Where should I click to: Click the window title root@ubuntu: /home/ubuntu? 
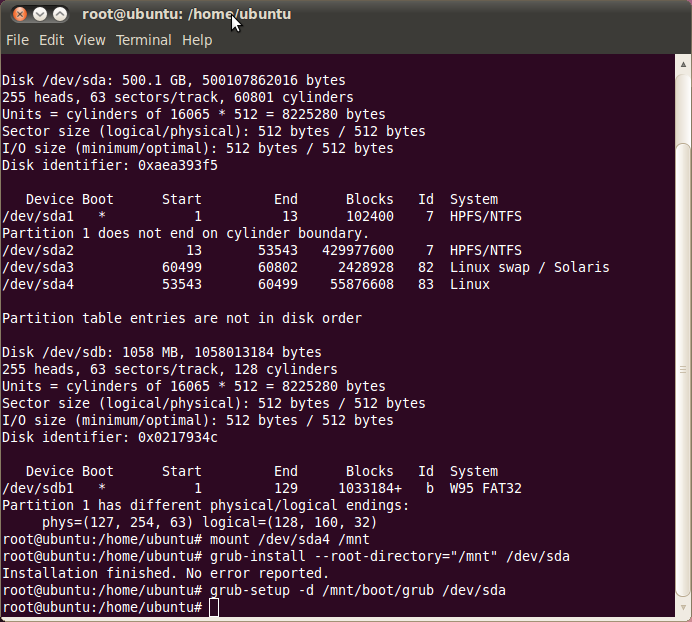(187, 14)
